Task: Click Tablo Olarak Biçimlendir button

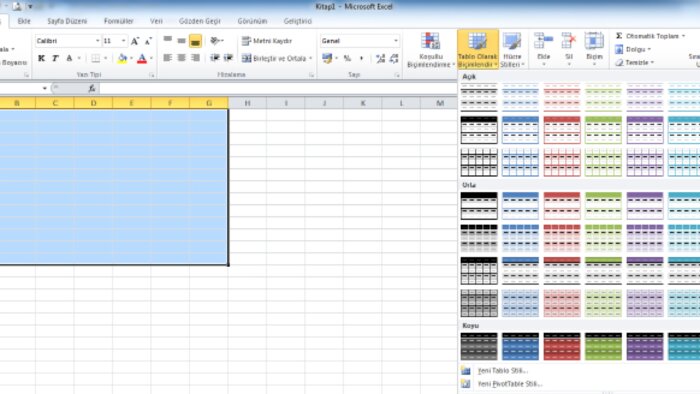Action: pos(478,50)
